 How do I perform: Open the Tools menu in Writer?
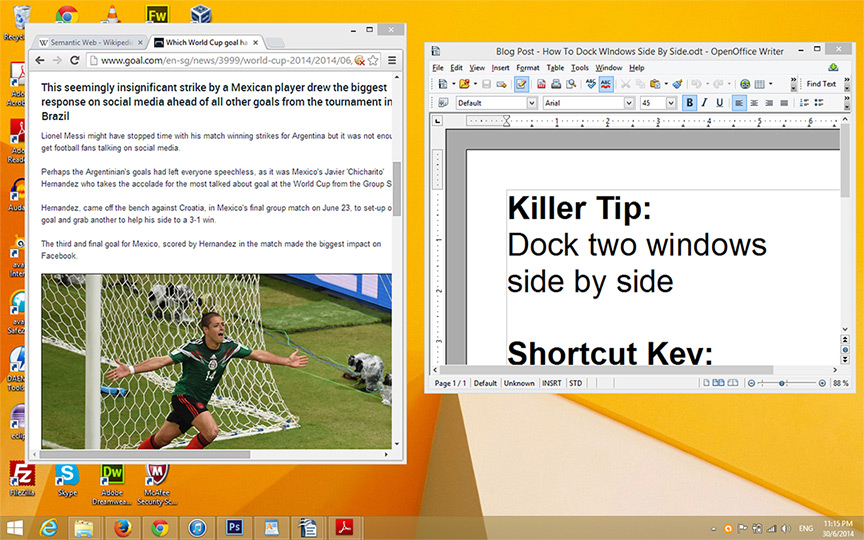point(580,68)
